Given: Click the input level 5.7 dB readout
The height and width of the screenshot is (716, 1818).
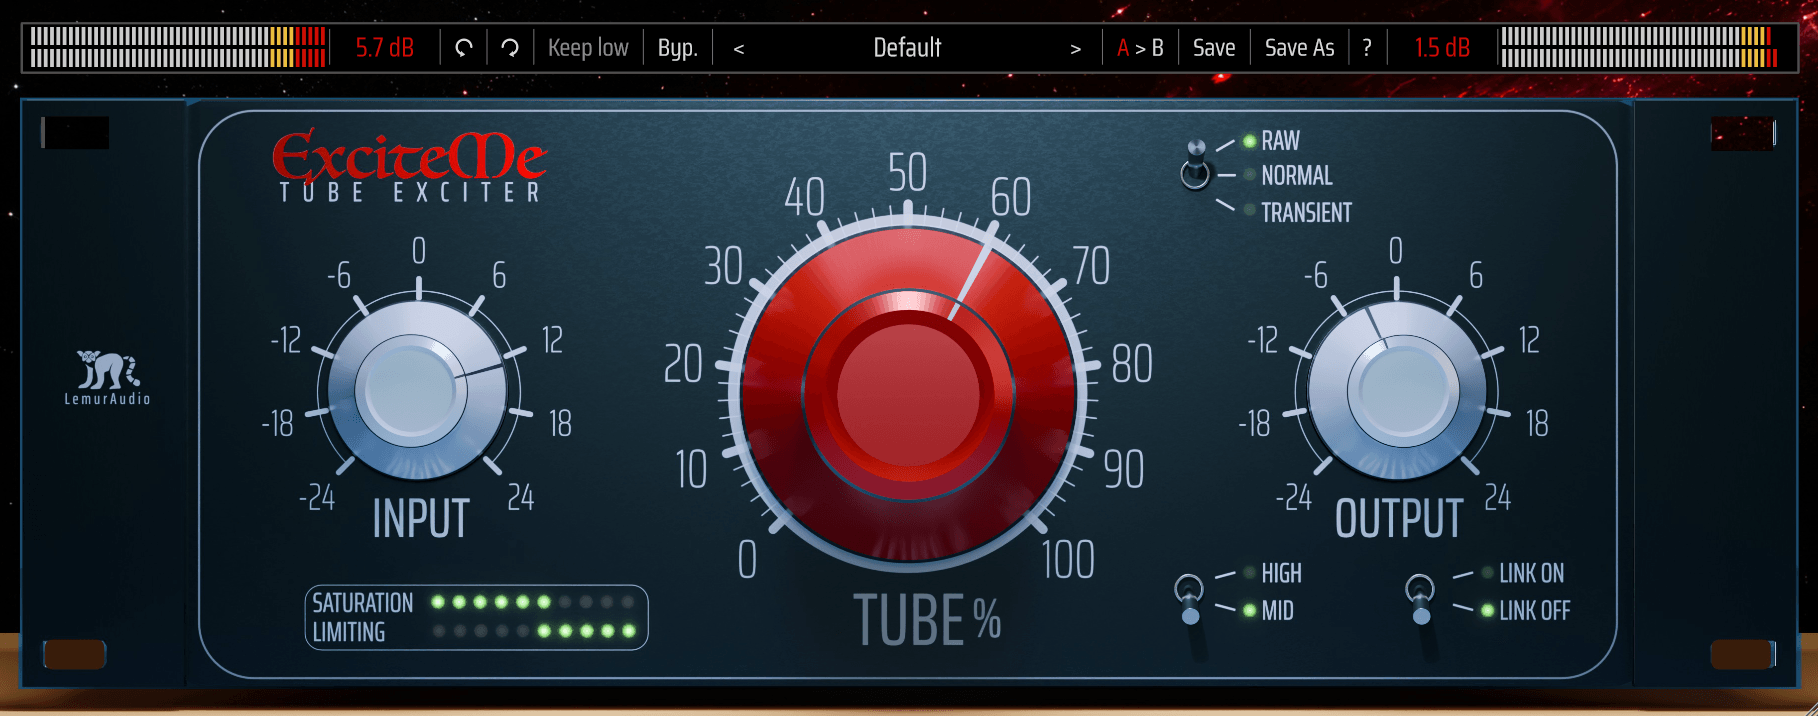Looking at the screenshot, I should point(385,48).
